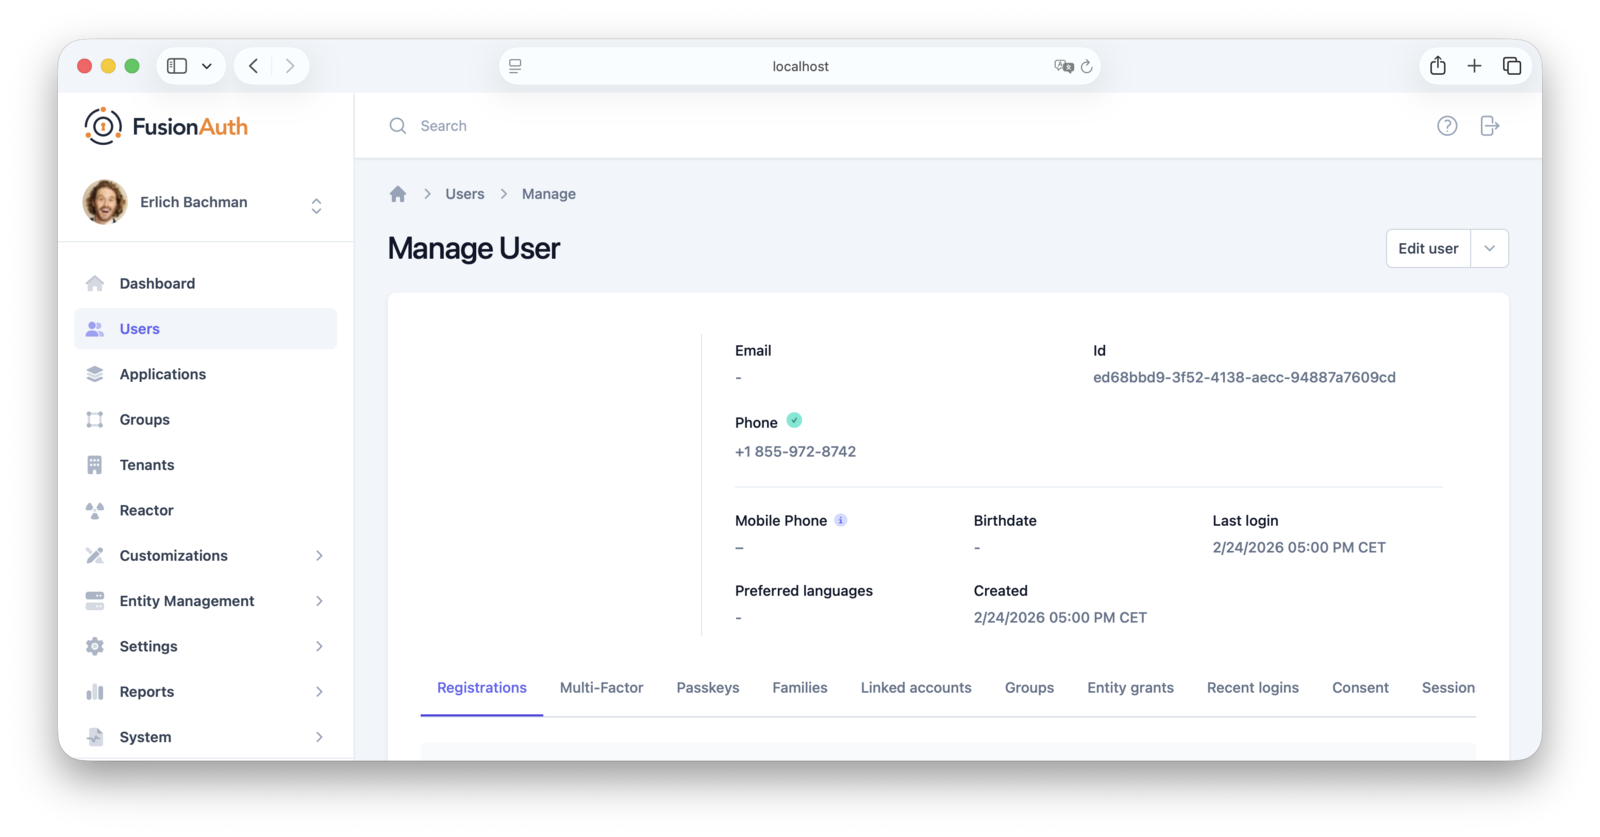Open the Dashboard house icon in sidebar
This screenshot has width=1600, height=837.
click(95, 283)
